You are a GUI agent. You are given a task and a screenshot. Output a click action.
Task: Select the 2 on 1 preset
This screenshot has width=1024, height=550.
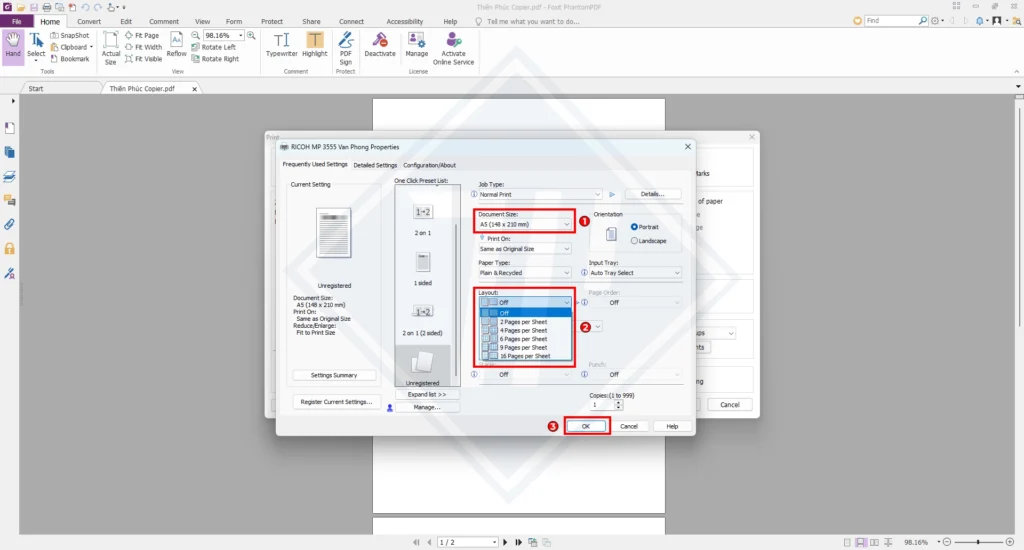[x=423, y=219]
